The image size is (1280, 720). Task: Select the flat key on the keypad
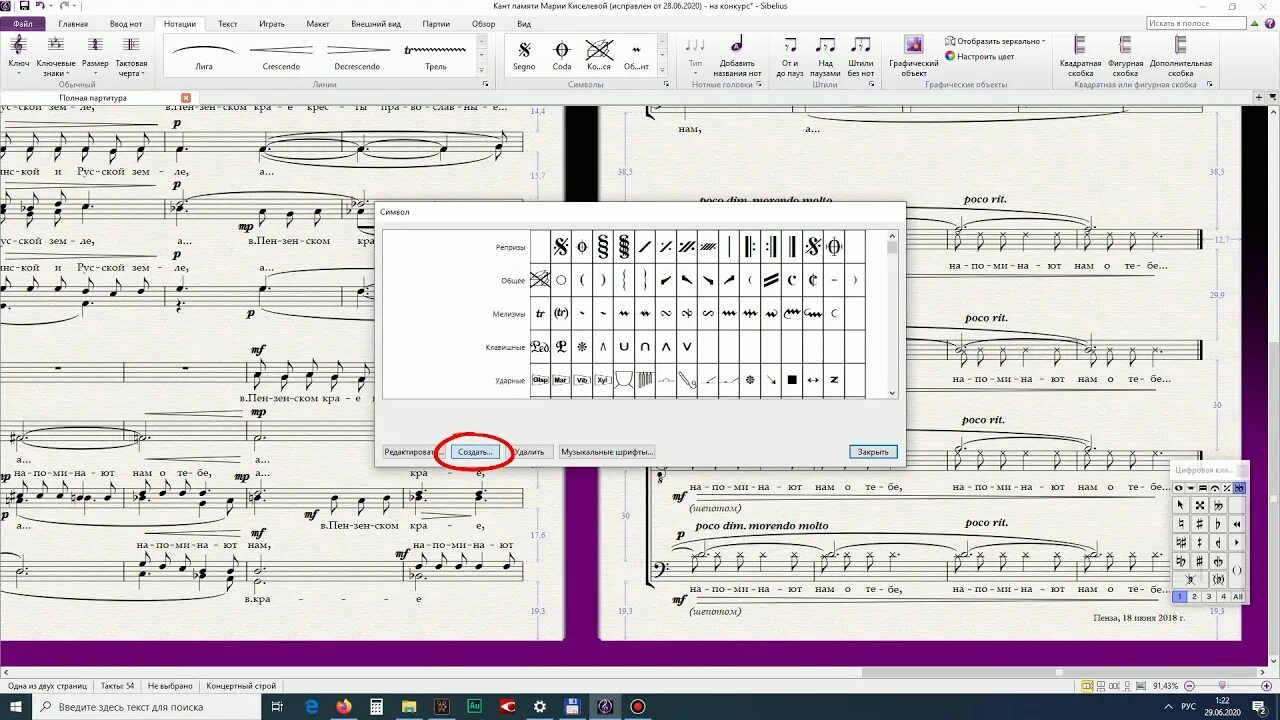tap(1218, 523)
